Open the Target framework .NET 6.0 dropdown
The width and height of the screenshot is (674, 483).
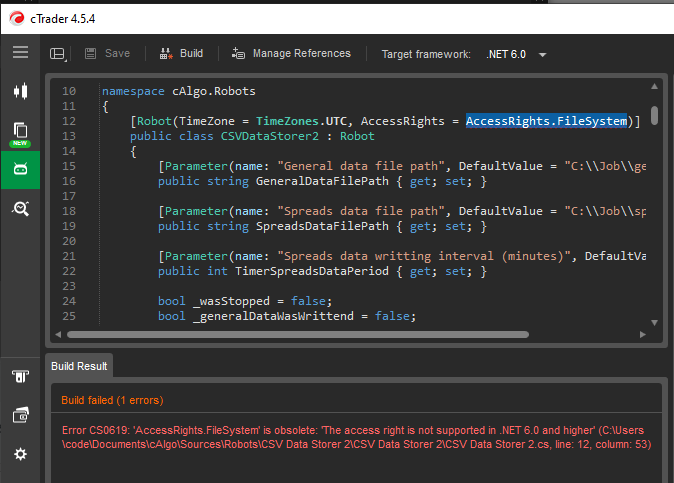pos(516,55)
